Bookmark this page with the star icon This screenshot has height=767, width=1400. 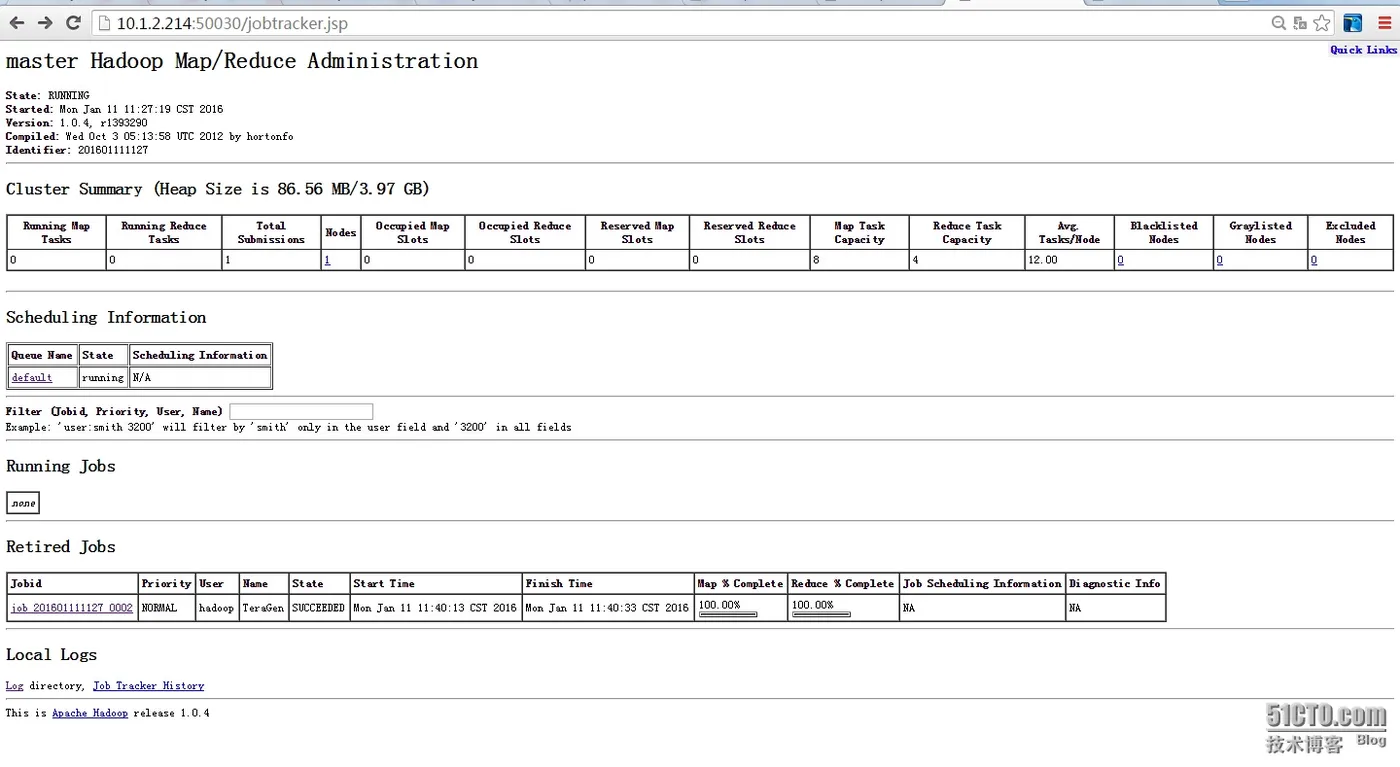[1322, 23]
